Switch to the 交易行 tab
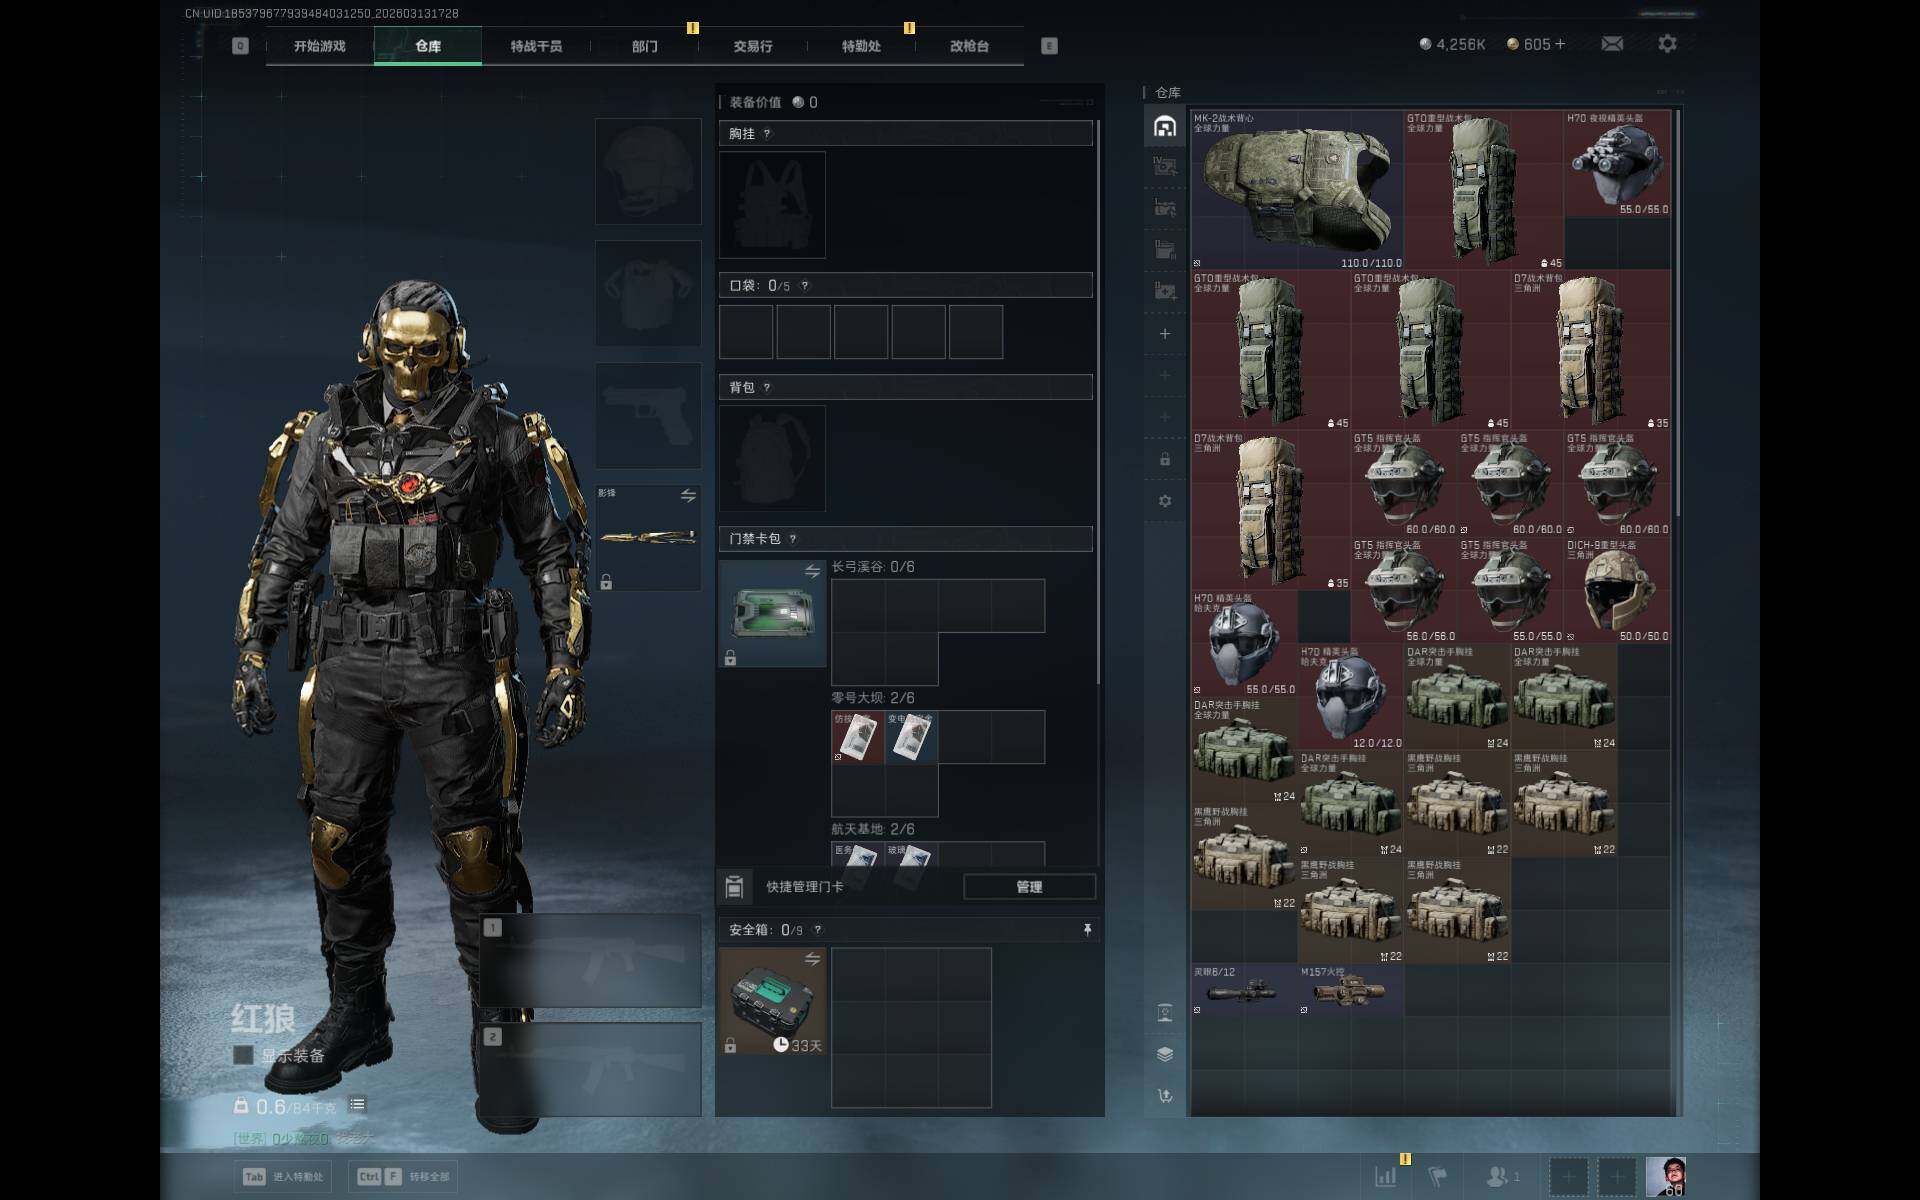Image resolution: width=1920 pixels, height=1200 pixels. point(752,46)
